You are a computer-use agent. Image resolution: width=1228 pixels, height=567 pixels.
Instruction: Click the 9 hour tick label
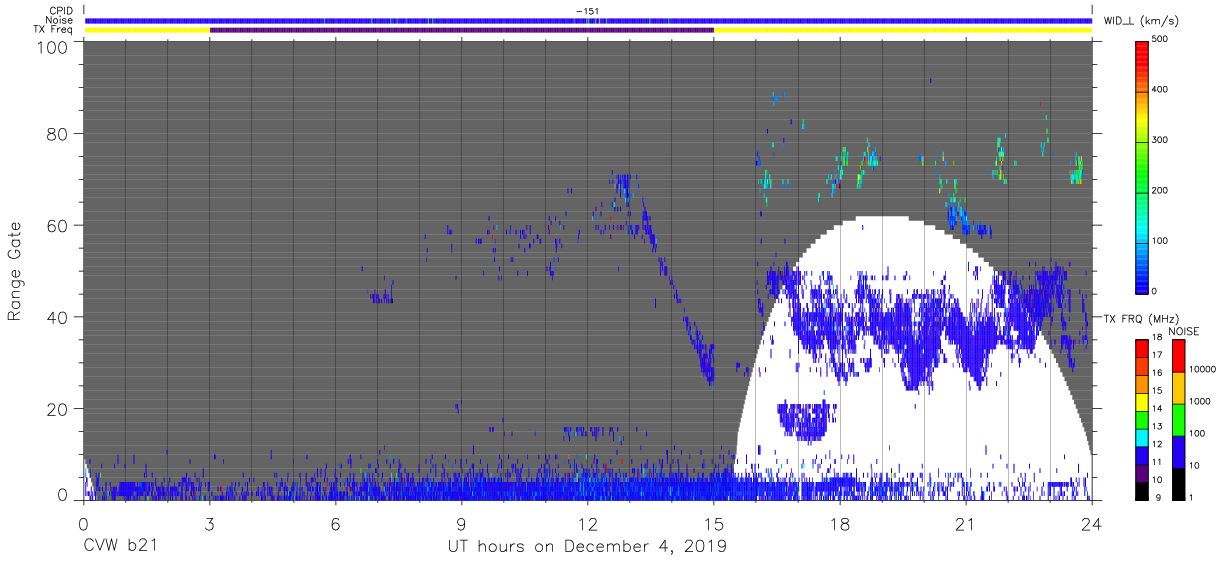click(x=461, y=522)
